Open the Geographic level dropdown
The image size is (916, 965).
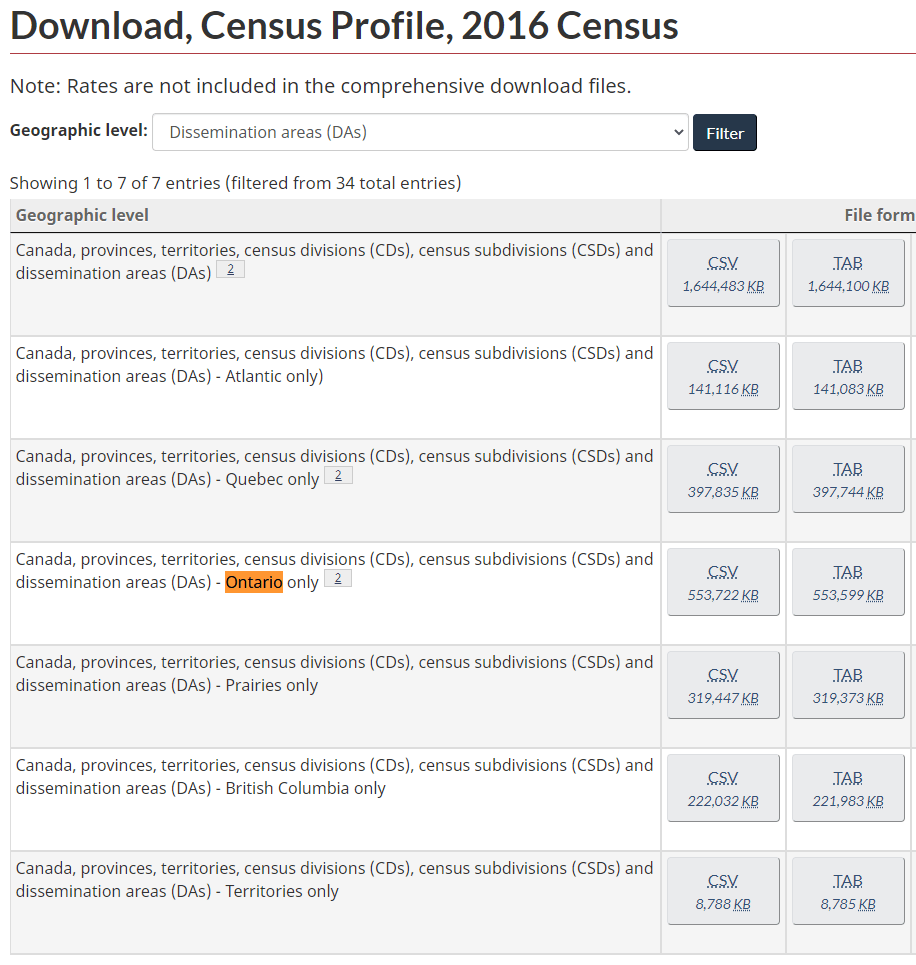pyautogui.click(x=420, y=132)
